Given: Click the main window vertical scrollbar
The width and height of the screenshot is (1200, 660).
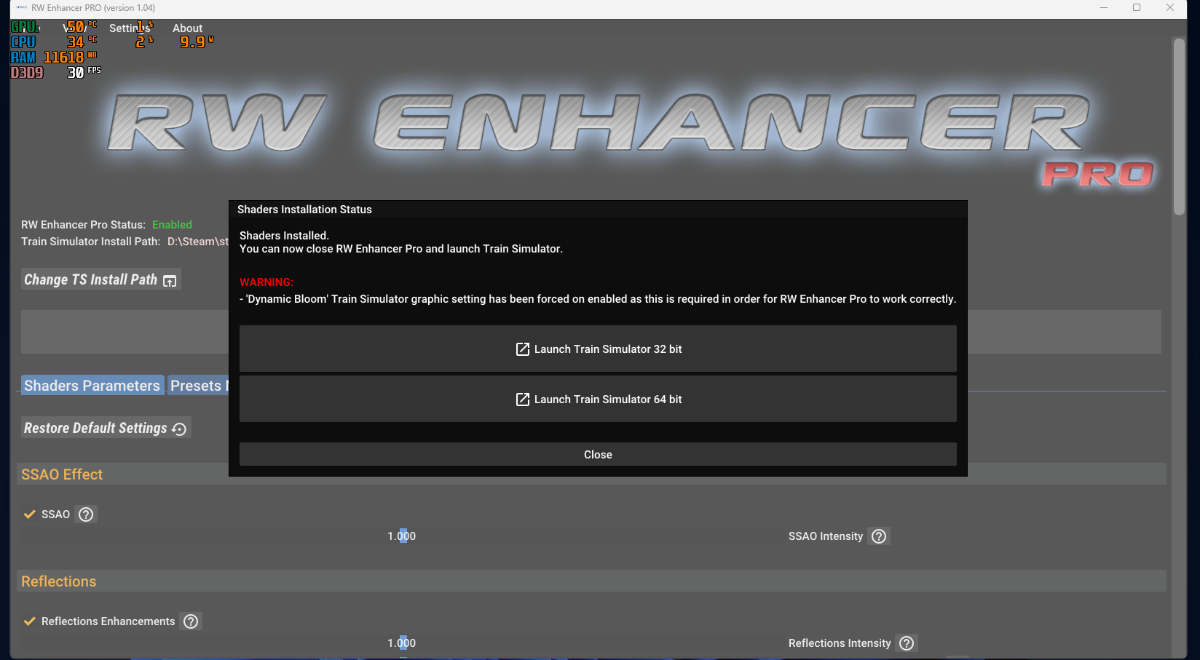Looking at the screenshot, I should click(1180, 125).
